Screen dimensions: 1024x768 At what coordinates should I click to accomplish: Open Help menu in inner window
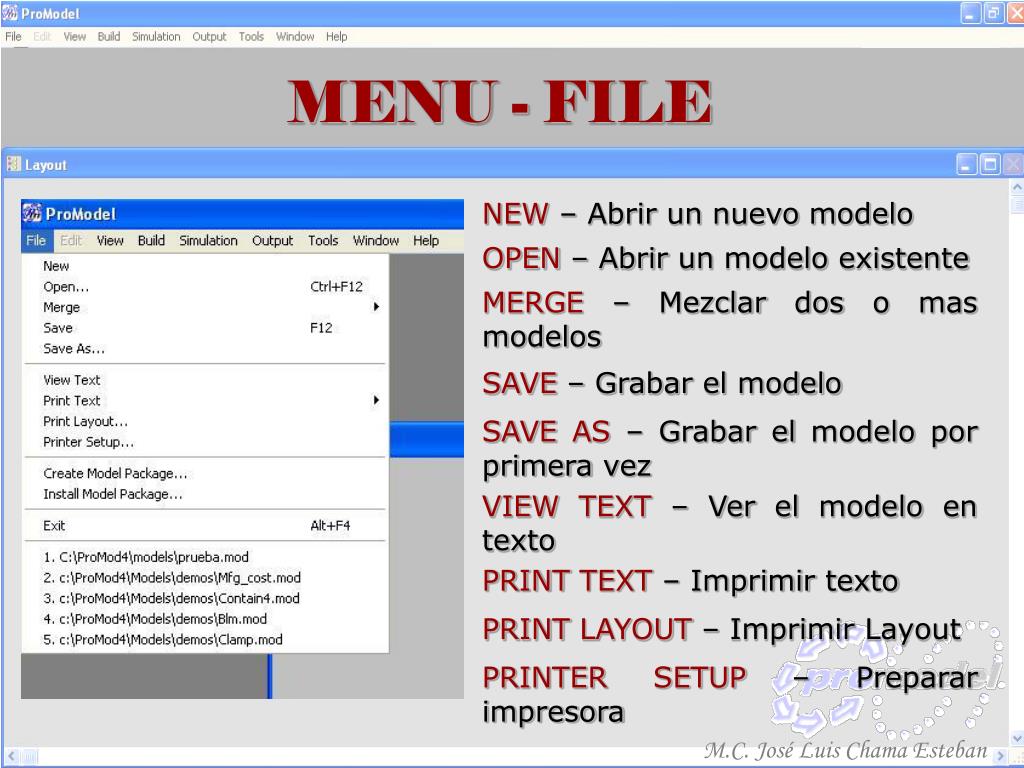point(426,240)
